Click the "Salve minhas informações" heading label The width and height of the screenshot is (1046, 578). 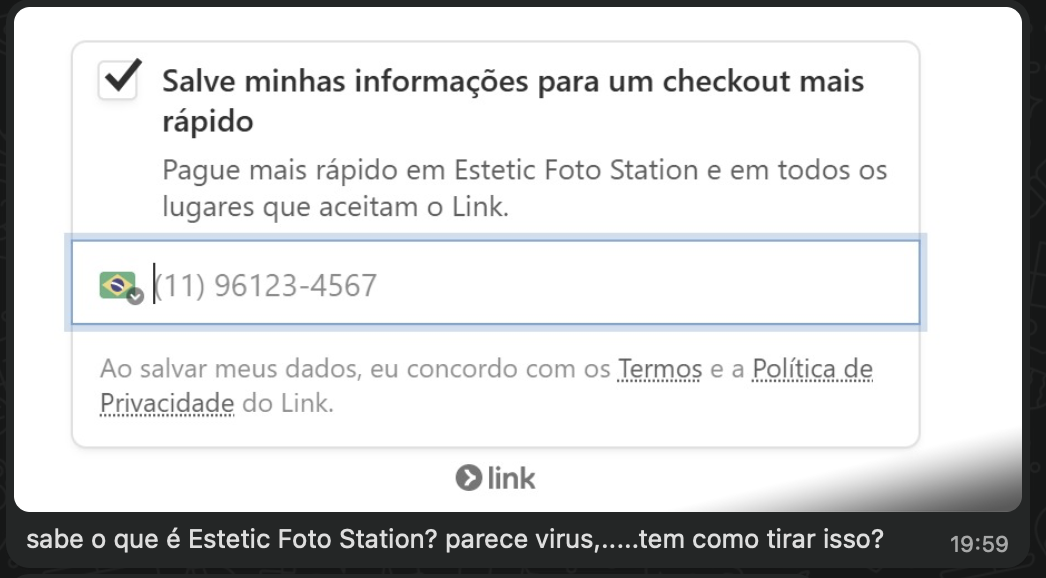coord(513,81)
